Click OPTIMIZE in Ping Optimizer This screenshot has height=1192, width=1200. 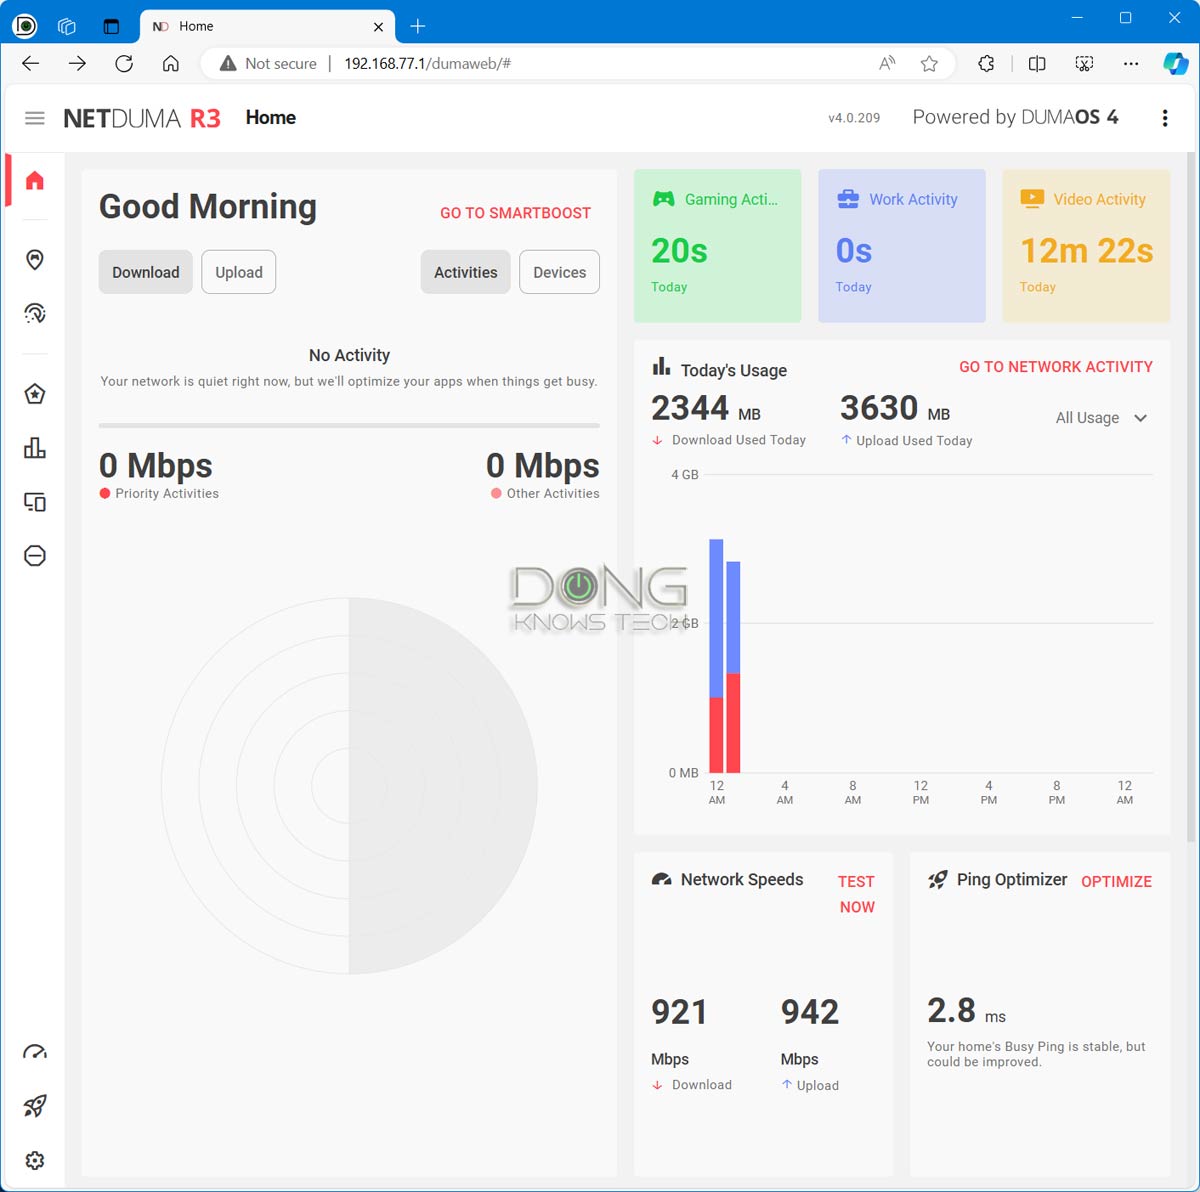tap(1116, 881)
